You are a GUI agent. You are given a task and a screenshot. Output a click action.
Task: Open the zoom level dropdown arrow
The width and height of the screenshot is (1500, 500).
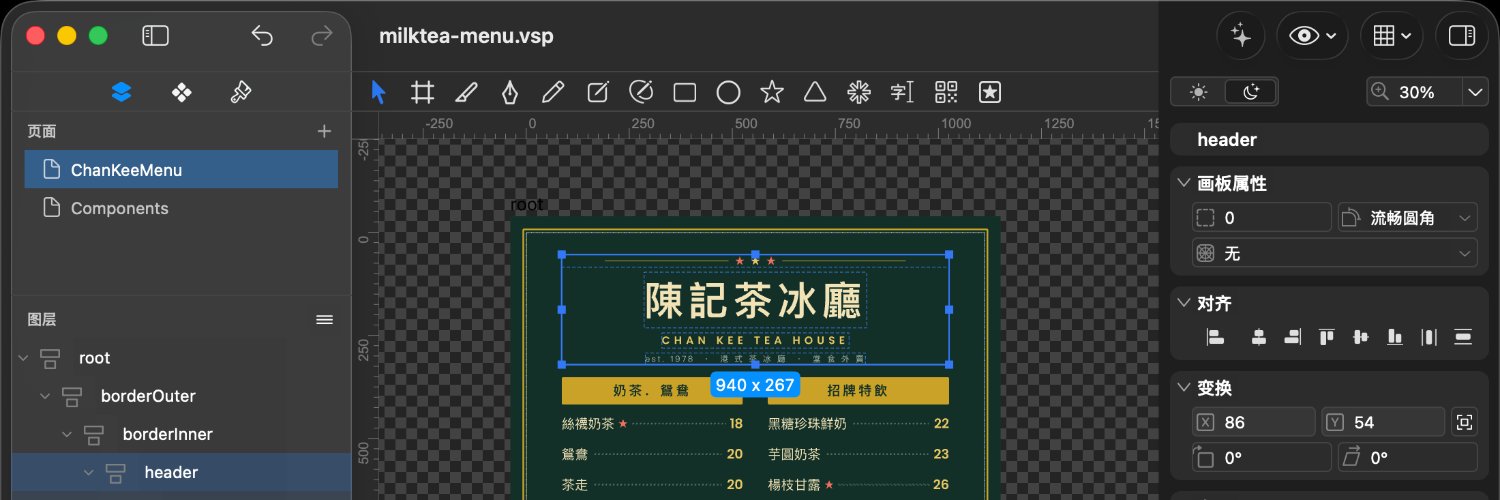(1476, 92)
